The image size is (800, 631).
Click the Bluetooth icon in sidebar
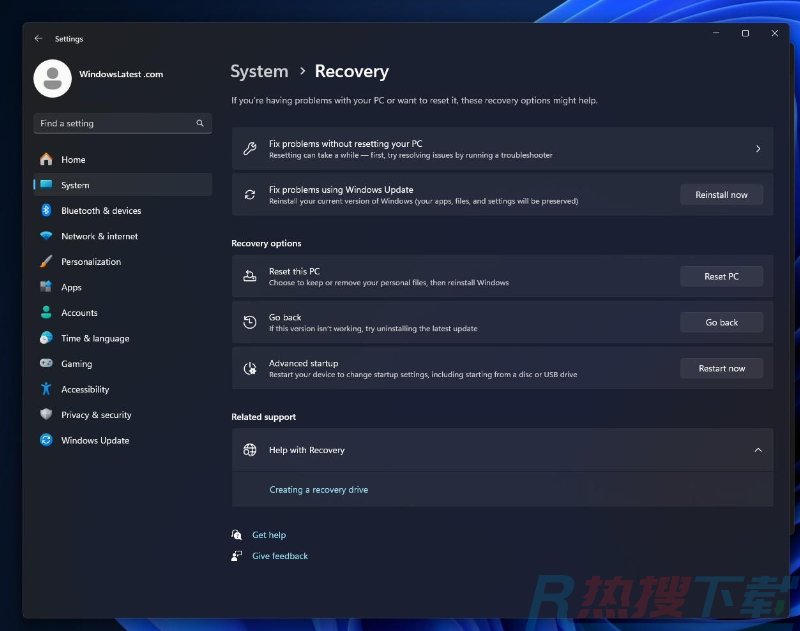[x=46, y=210]
